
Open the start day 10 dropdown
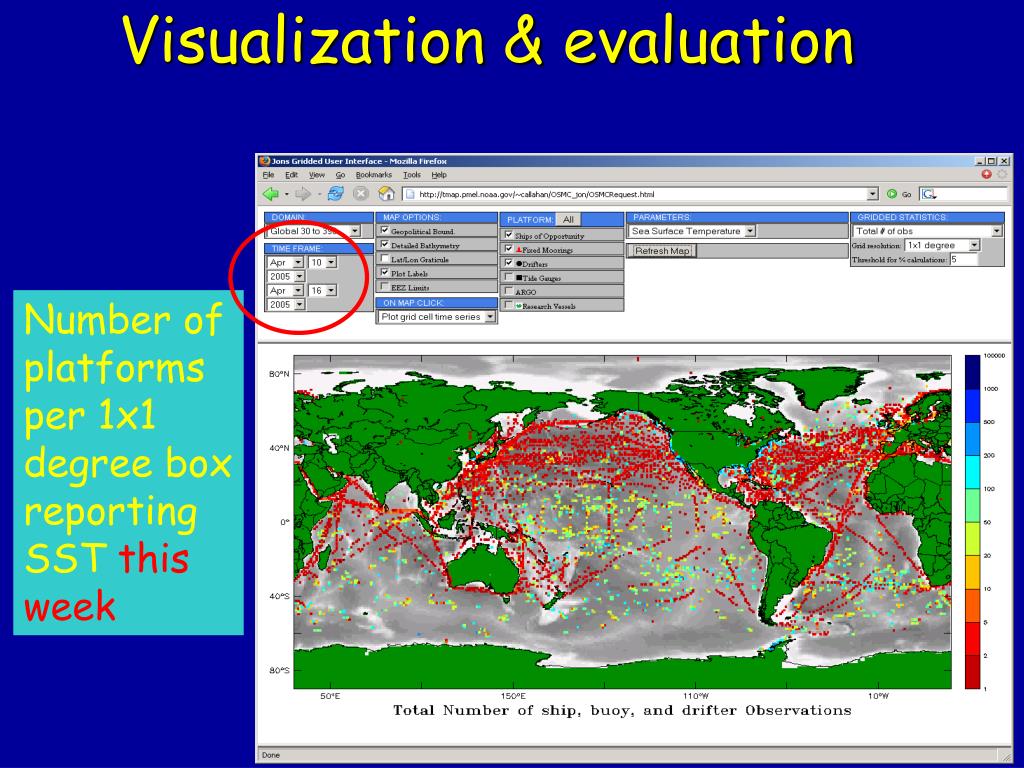click(x=322, y=262)
